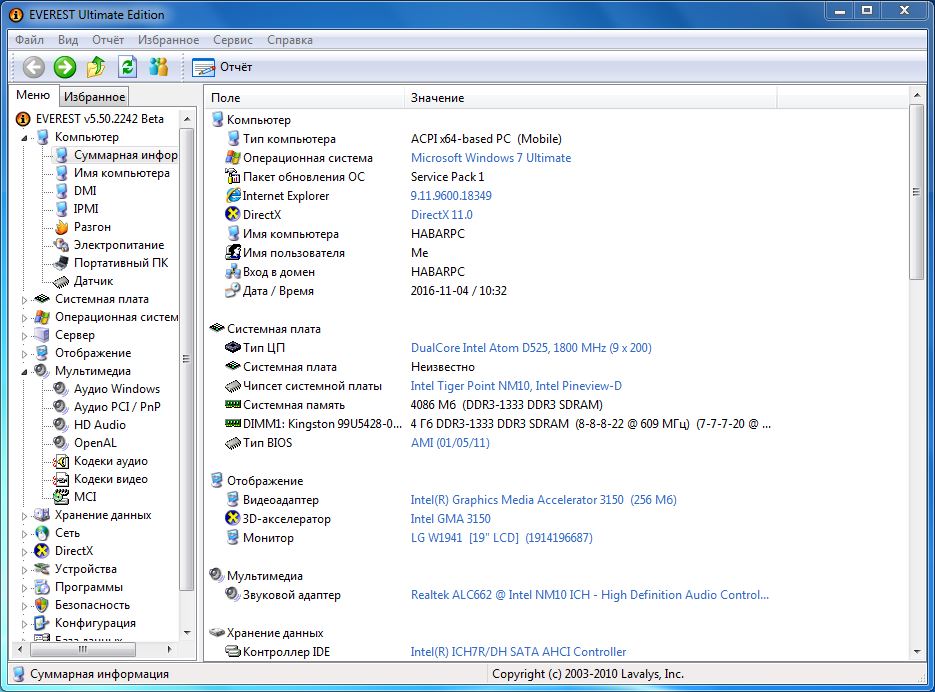Open the Microsoft Windows 7 Ultimate link

tap(491, 158)
